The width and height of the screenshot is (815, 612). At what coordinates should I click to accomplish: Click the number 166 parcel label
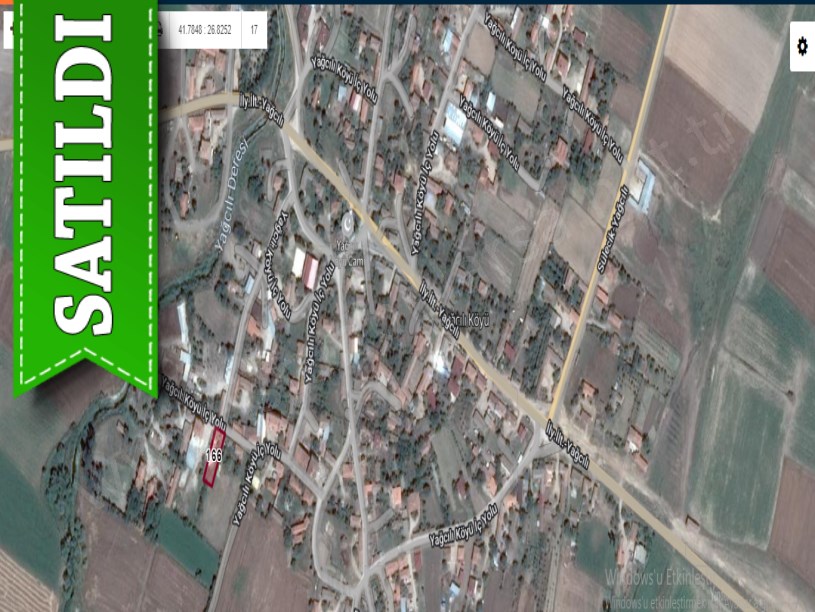tap(212, 456)
